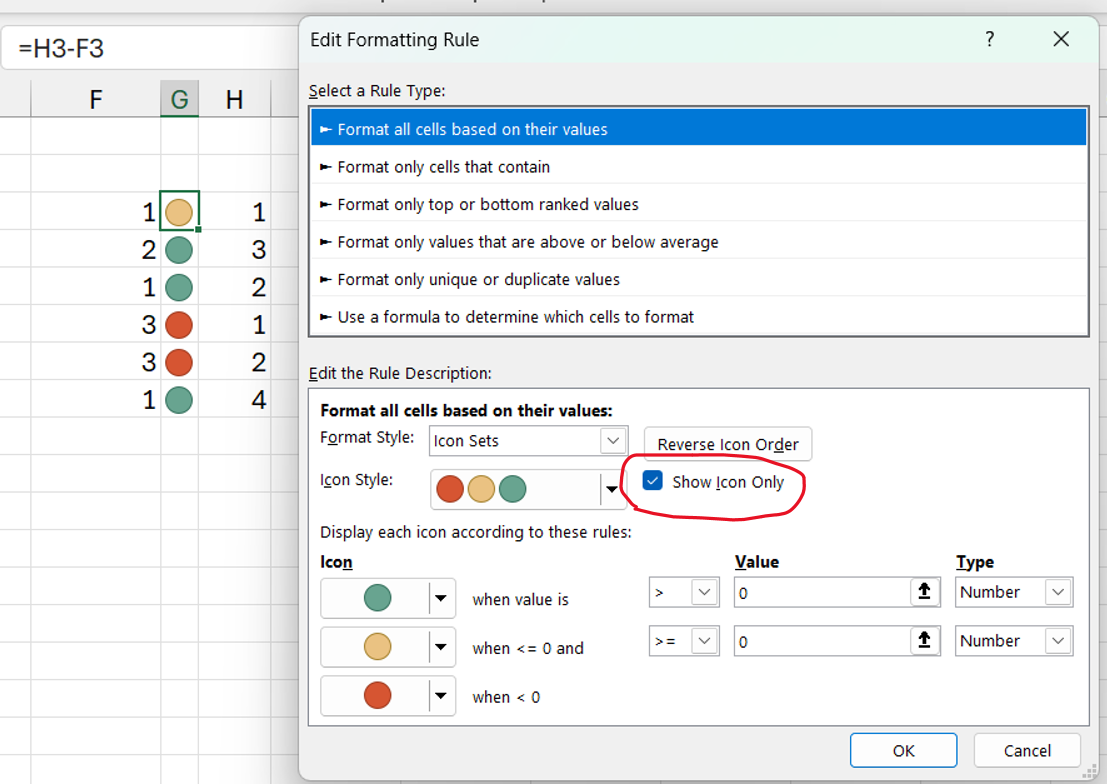Click the cell with H value 4
This screenshot has width=1107, height=784.
234,399
